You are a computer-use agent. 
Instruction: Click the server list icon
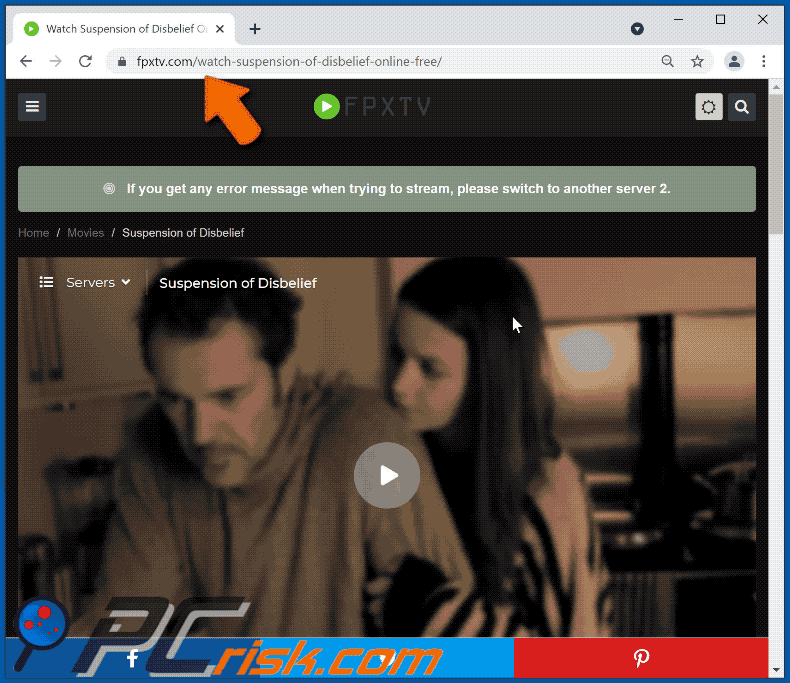tap(46, 282)
